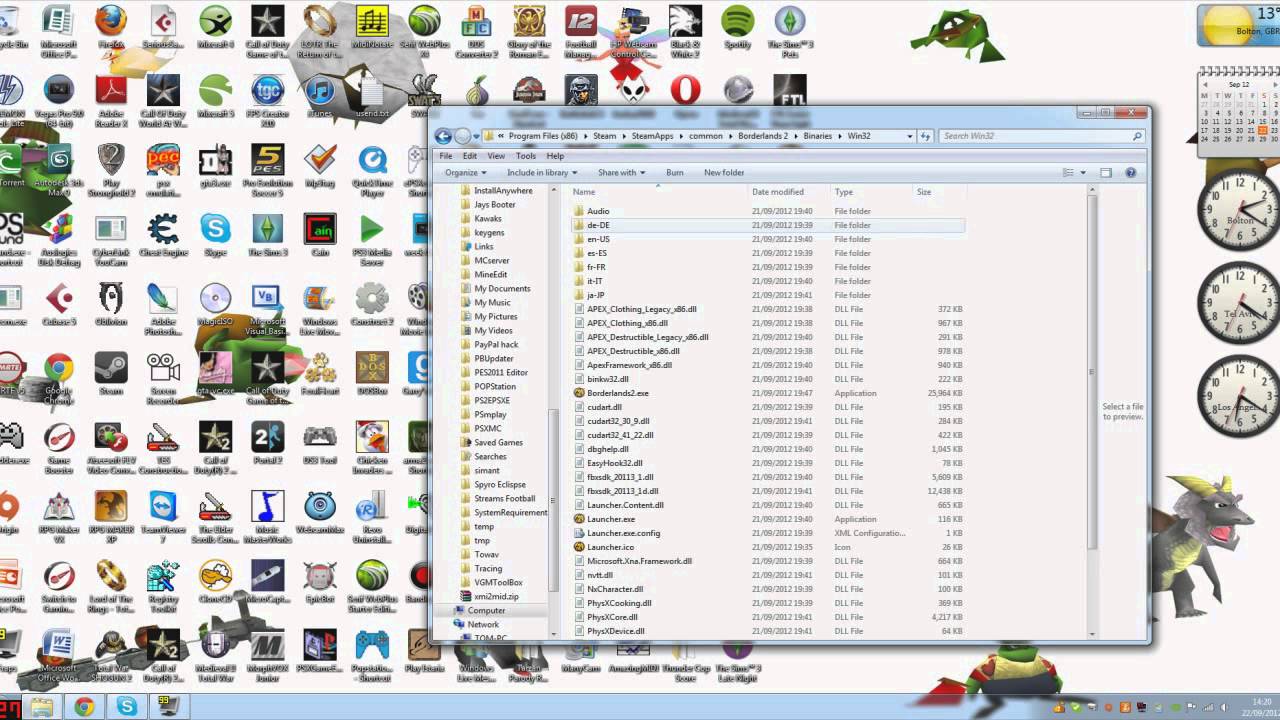Open the Tools menu
The width and height of the screenshot is (1280, 720).
526,156
